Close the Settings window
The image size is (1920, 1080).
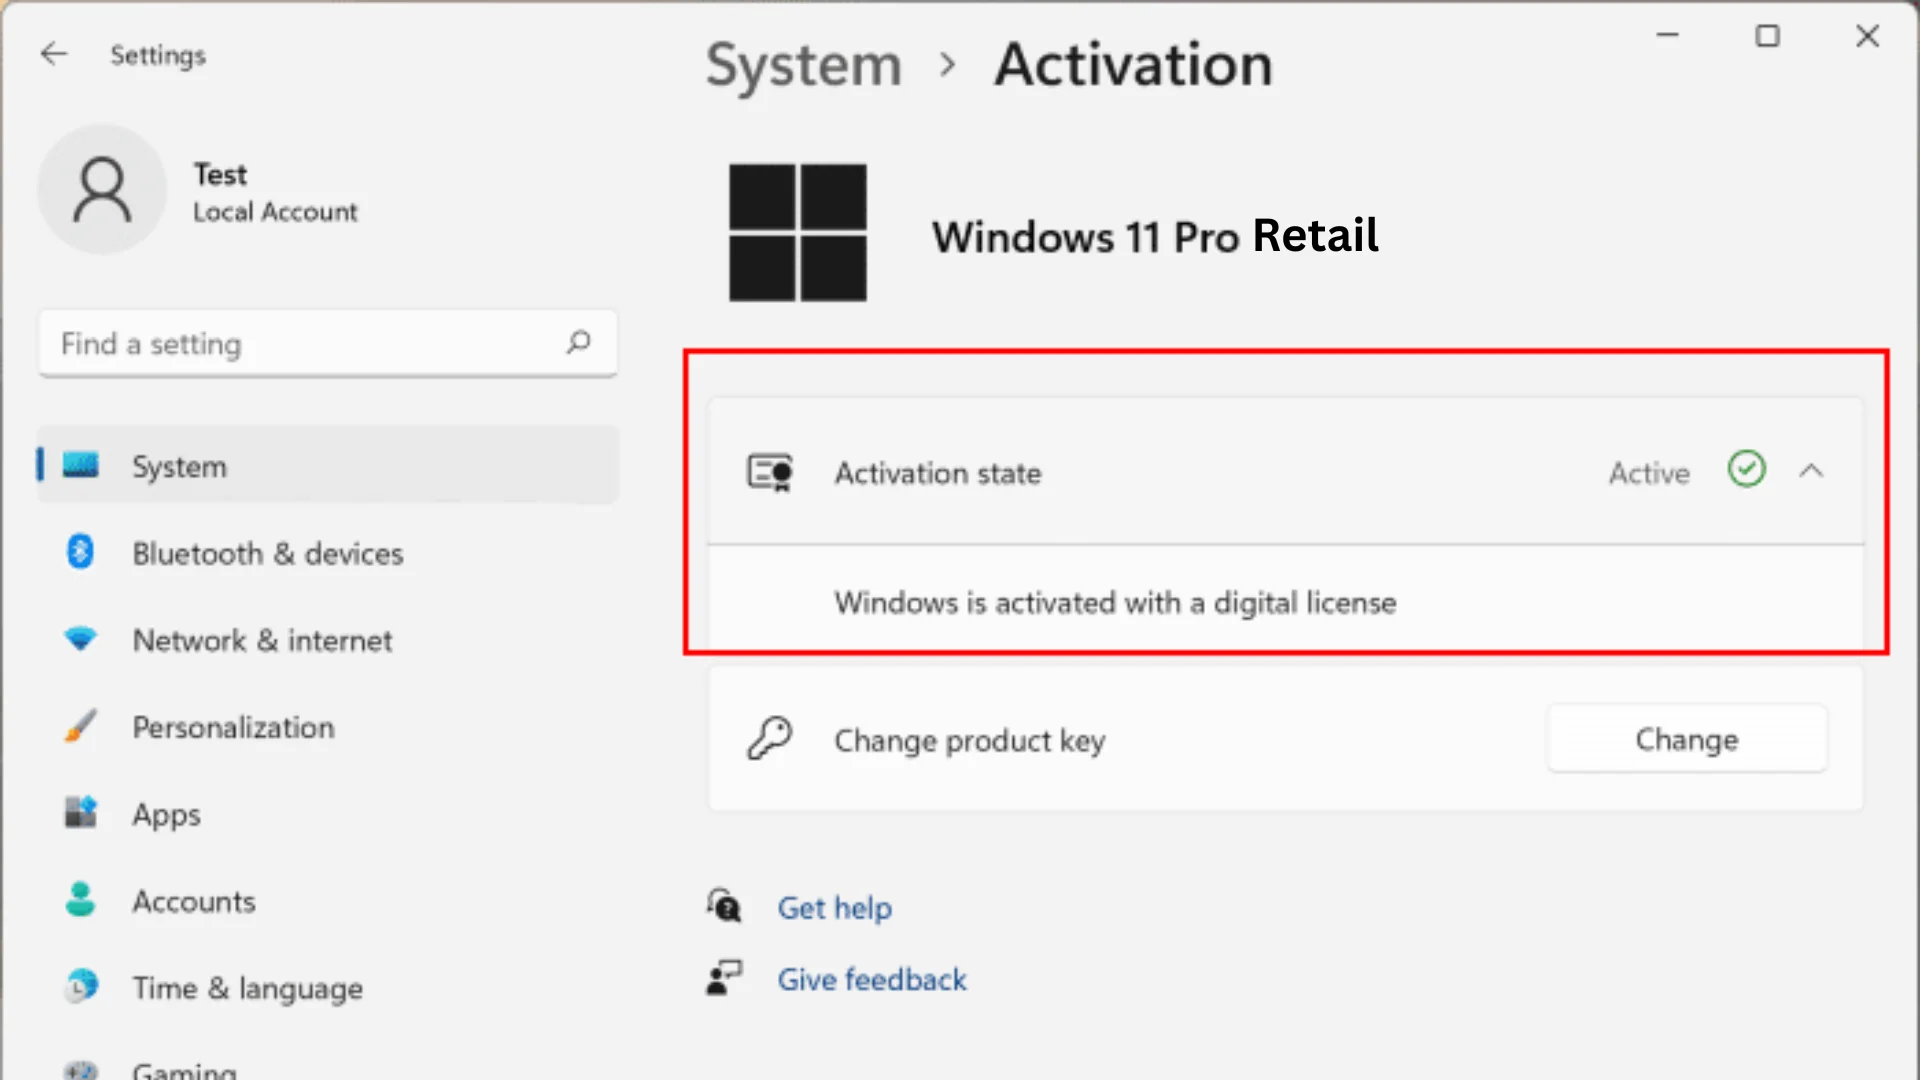click(x=1867, y=36)
